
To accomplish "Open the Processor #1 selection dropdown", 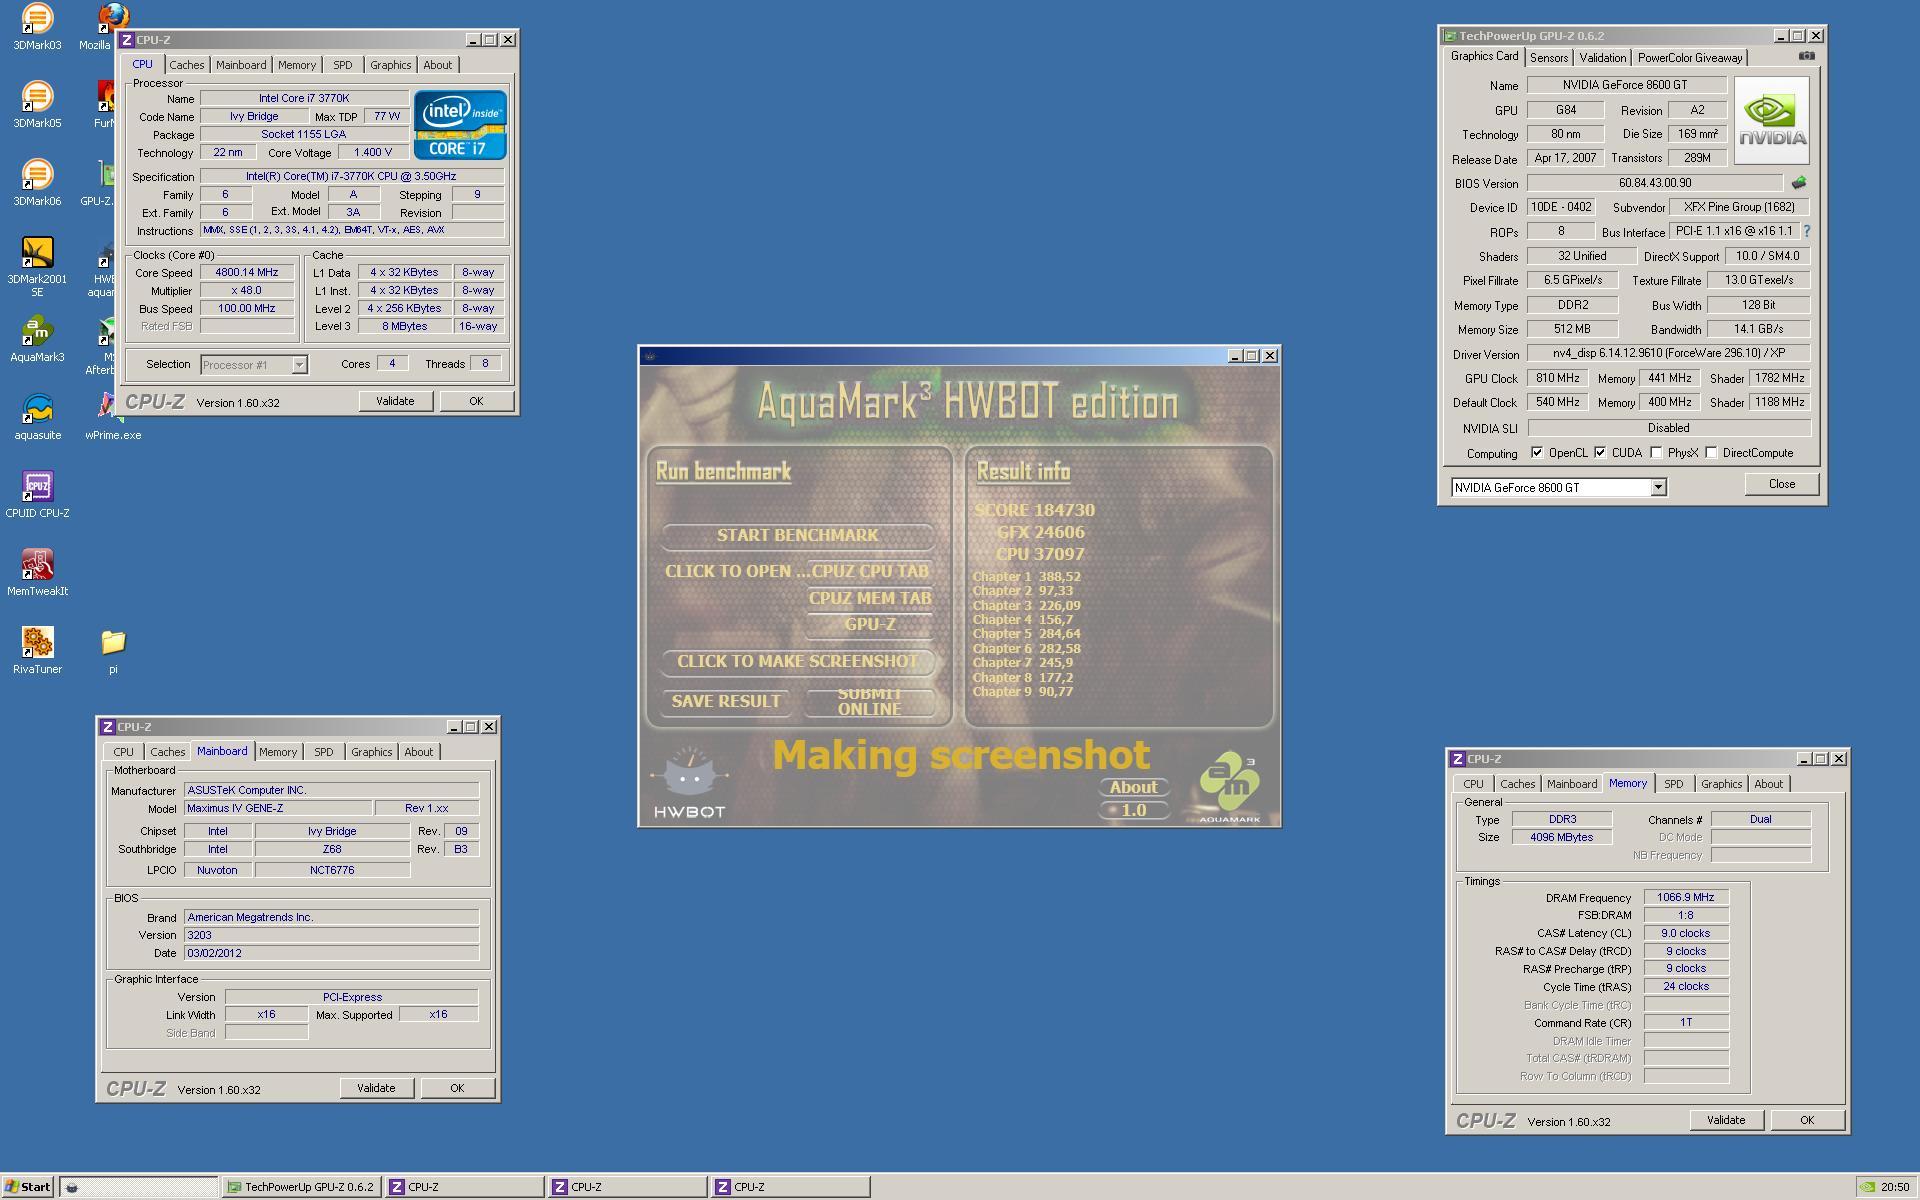I will tap(299, 365).
